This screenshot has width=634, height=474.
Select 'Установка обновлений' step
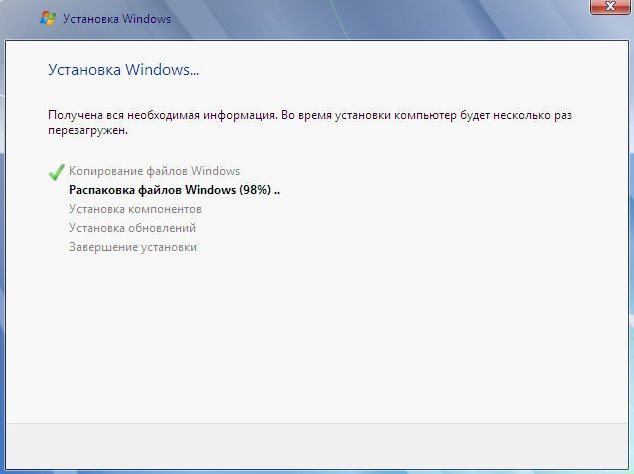tap(132, 228)
